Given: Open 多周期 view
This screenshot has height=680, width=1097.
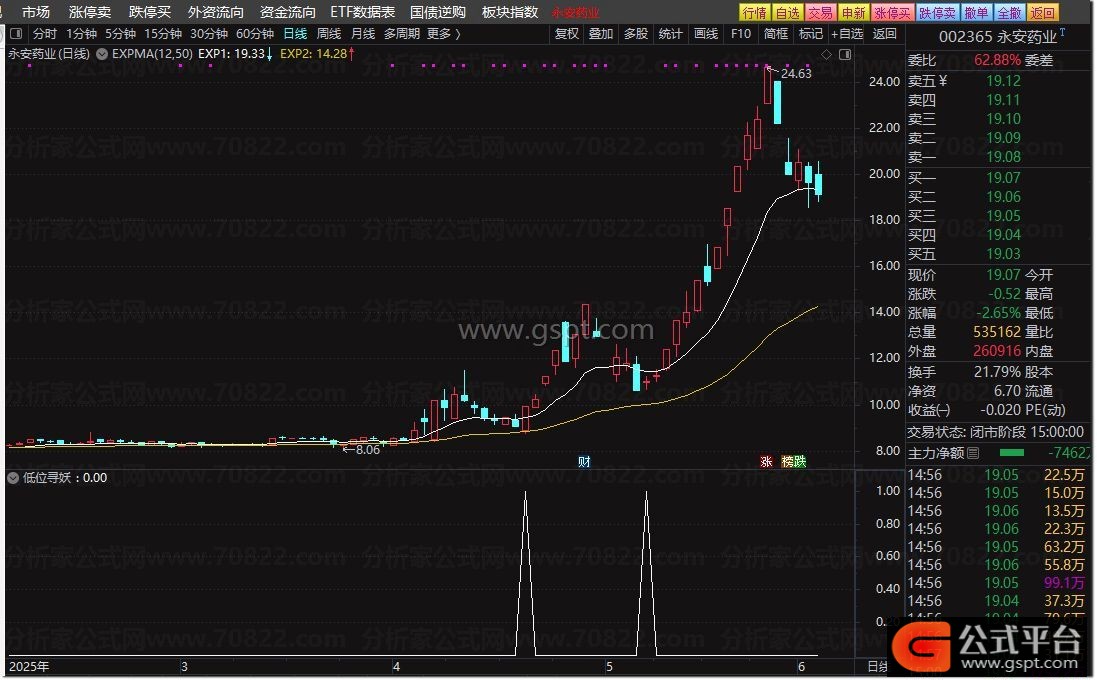Looking at the screenshot, I should coord(402,34).
